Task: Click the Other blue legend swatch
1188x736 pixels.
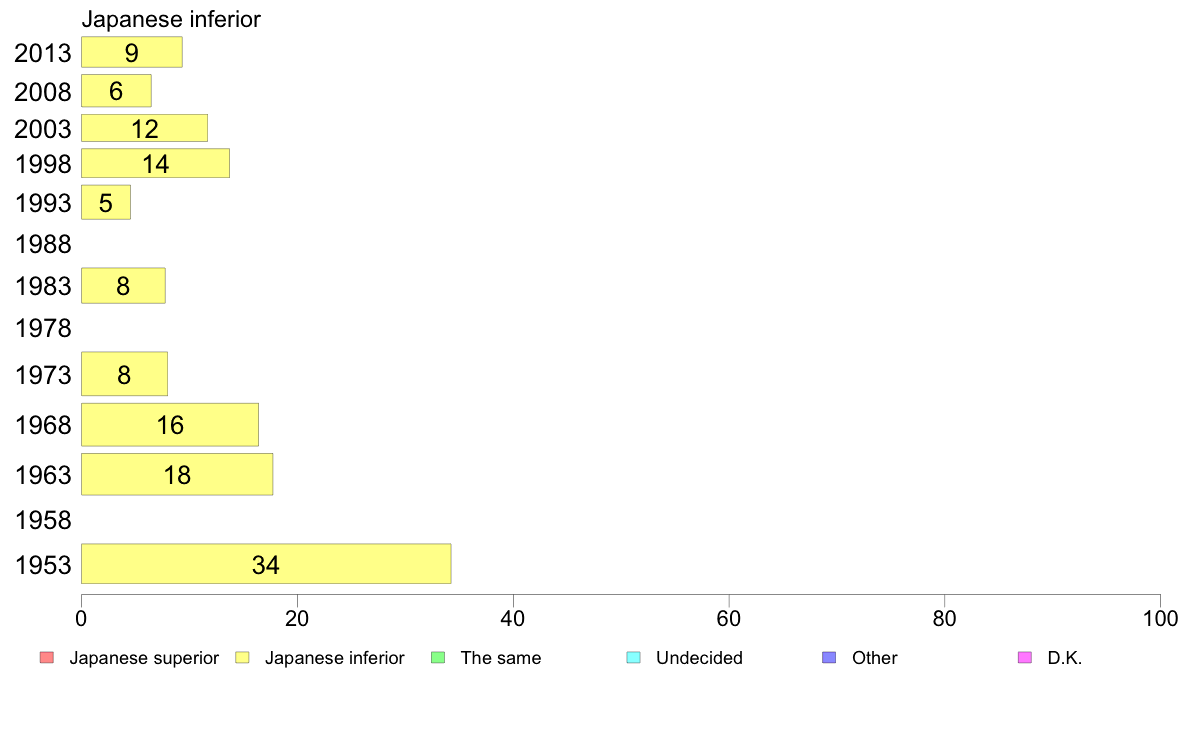Action: click(830, 657)
